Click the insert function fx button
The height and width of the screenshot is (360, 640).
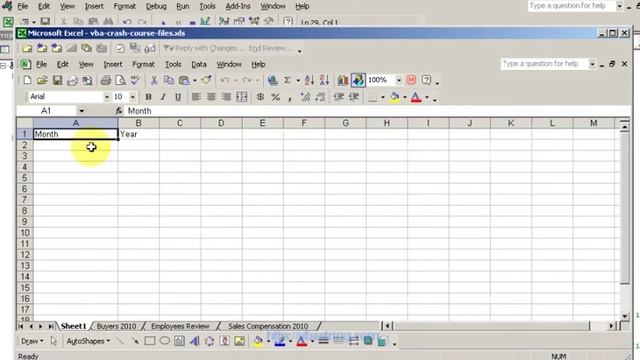(118, 111)
